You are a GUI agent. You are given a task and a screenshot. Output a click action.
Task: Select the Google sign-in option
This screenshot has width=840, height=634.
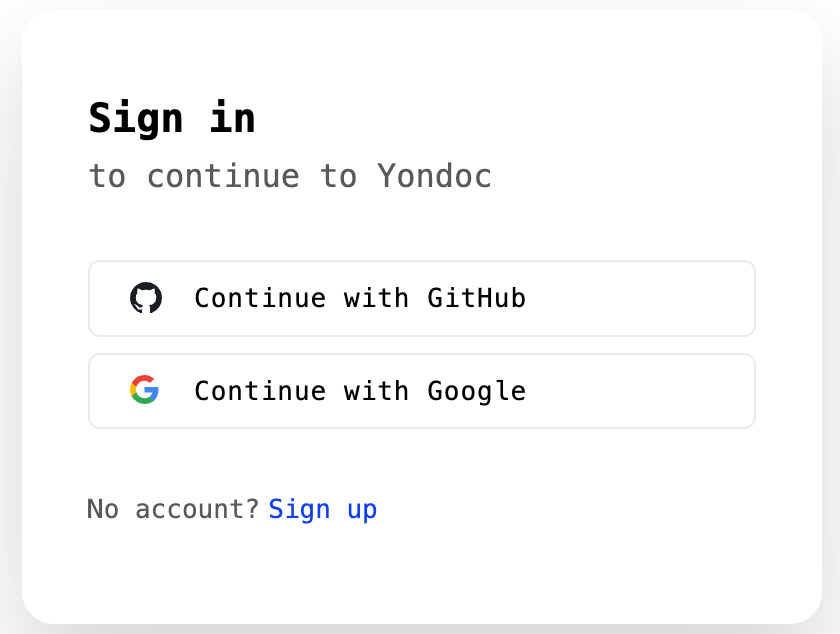tap(422, 391)
